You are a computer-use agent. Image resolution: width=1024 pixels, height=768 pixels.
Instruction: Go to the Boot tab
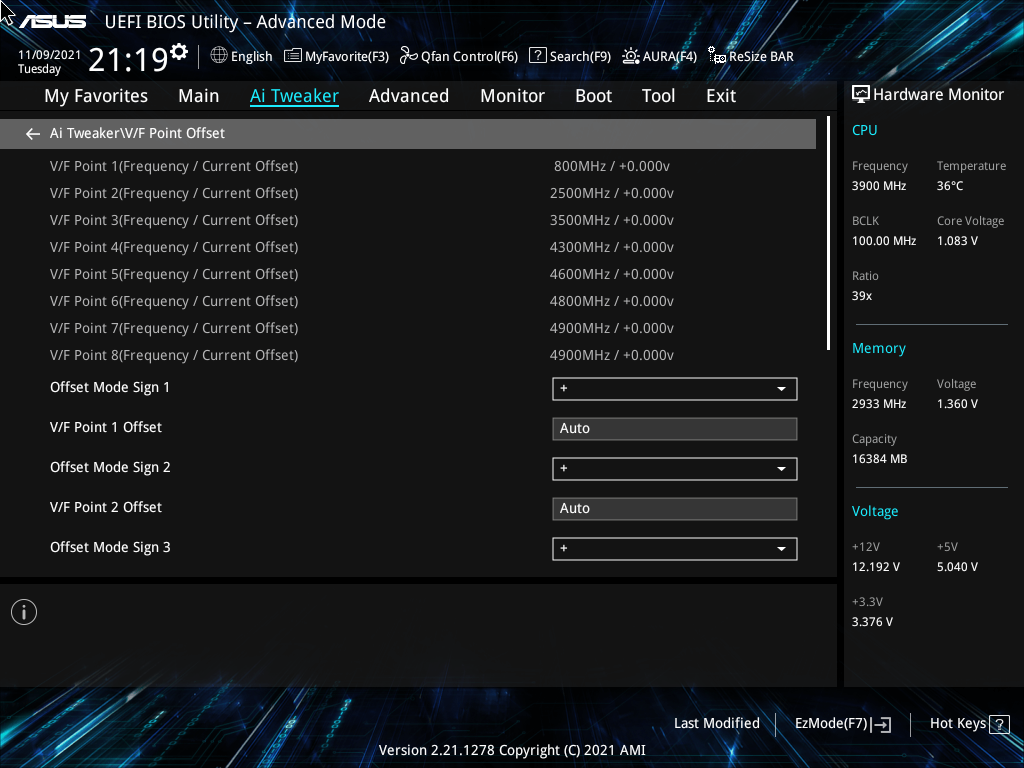click(594, 96)
